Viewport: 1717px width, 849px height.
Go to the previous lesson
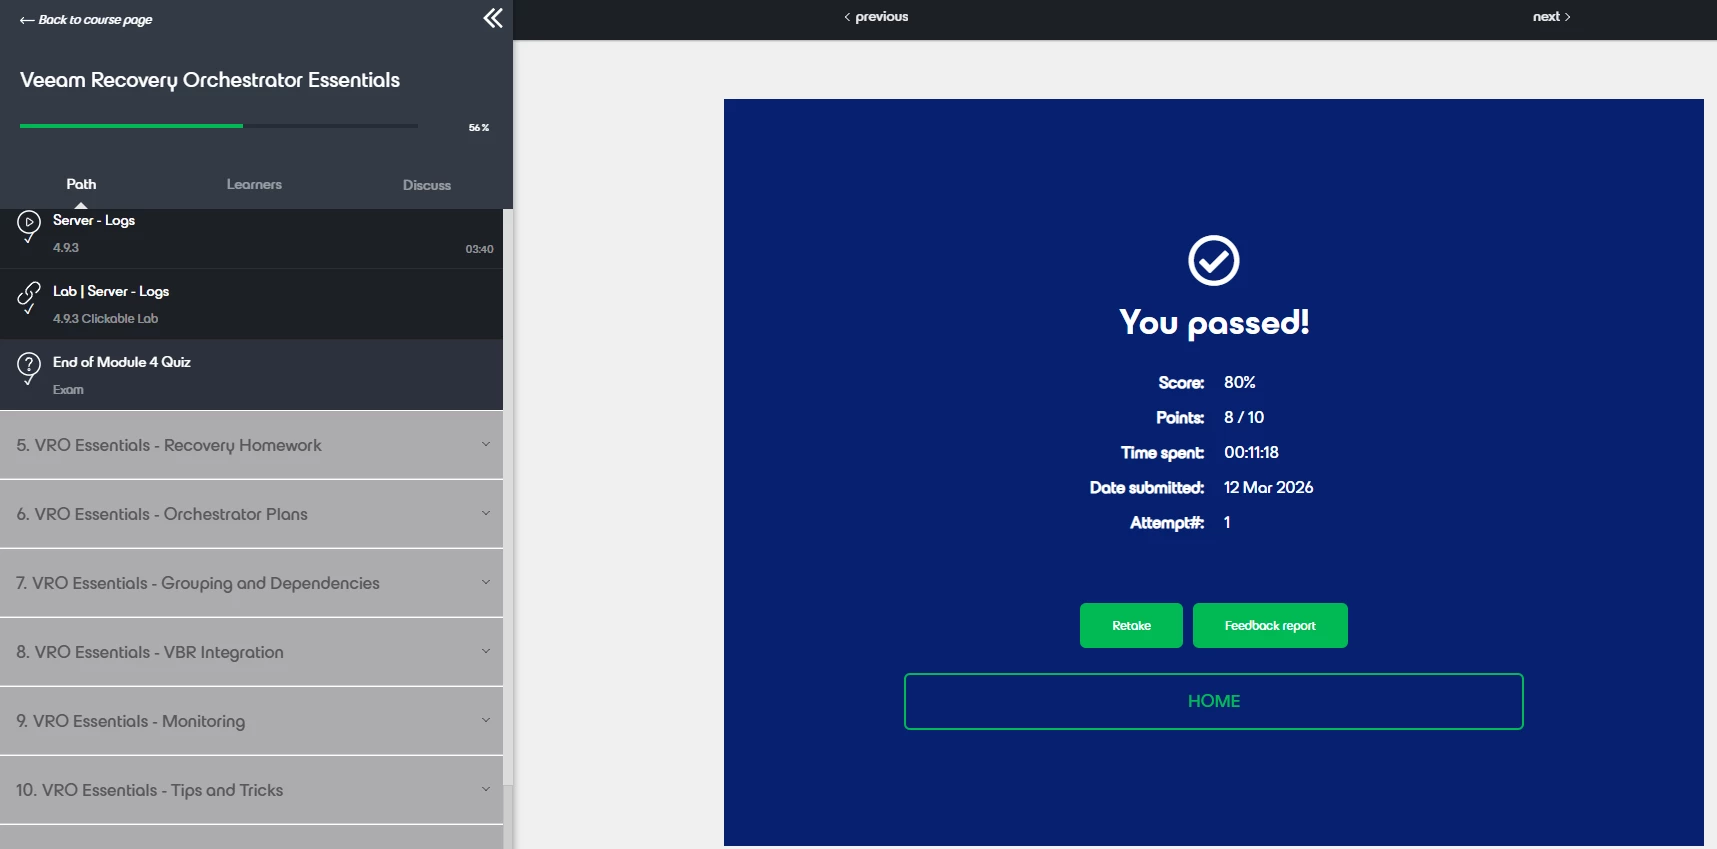coord(876,17)
